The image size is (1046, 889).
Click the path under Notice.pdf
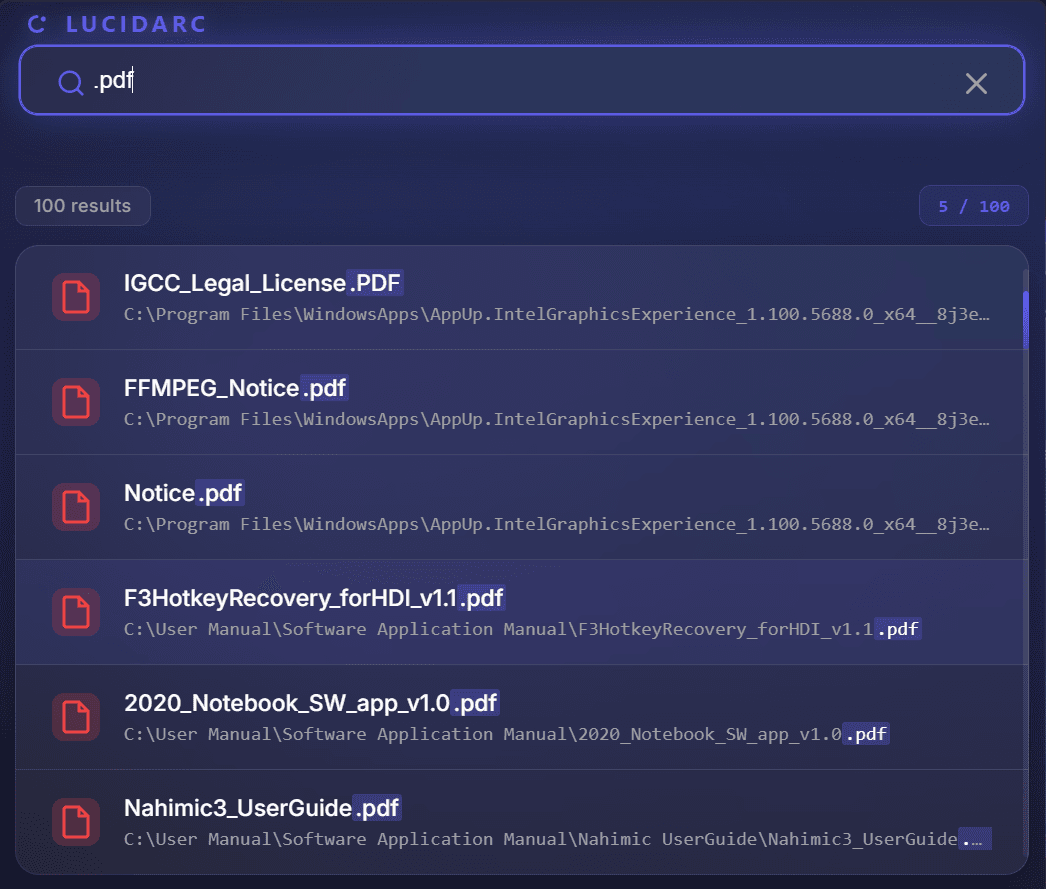[557, 524]
